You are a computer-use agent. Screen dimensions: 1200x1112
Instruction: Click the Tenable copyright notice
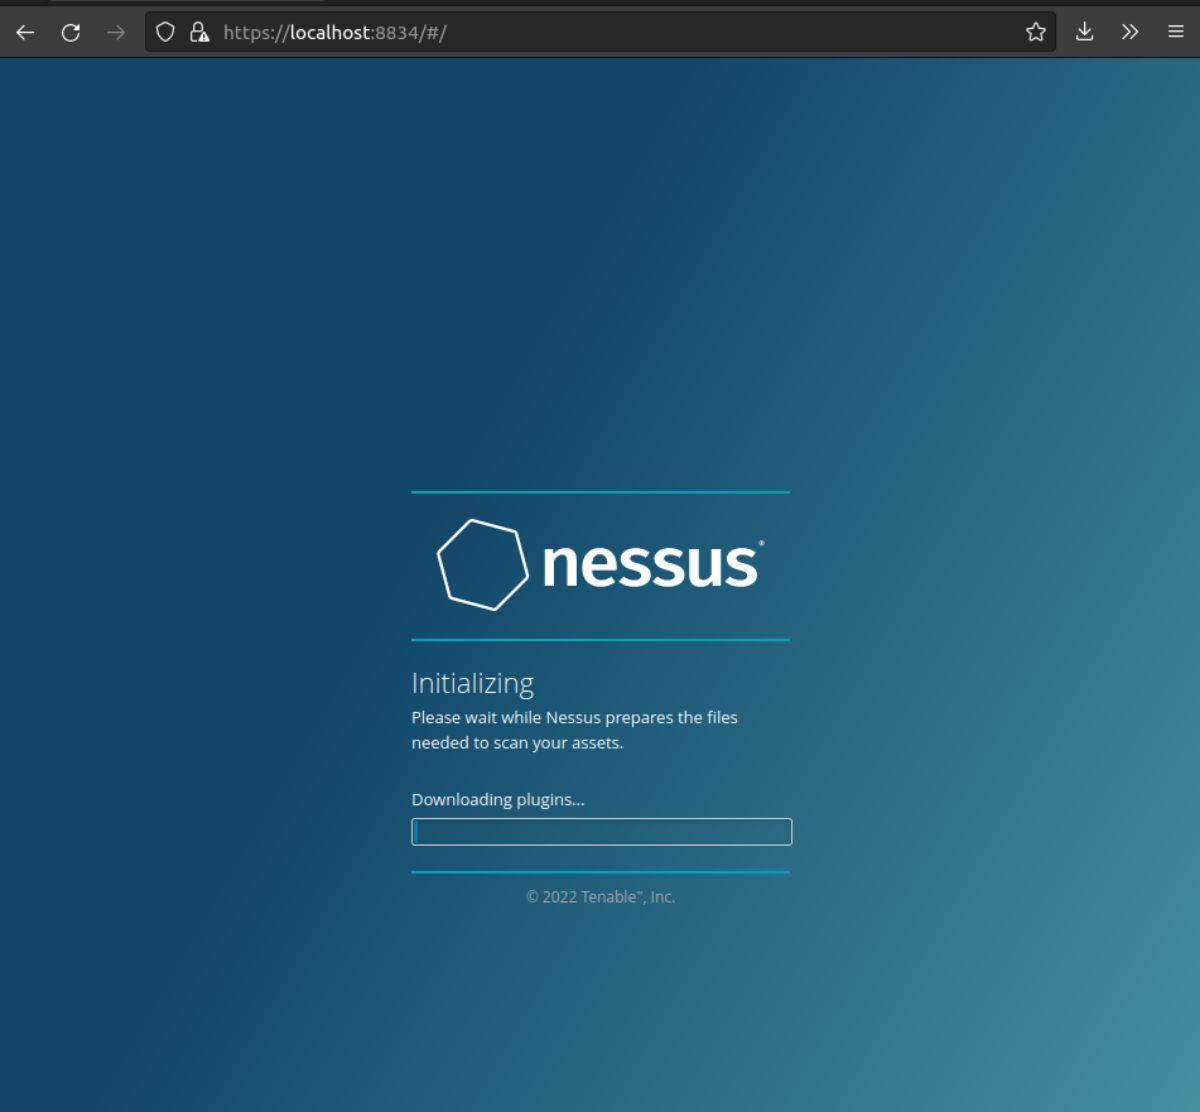600,897
